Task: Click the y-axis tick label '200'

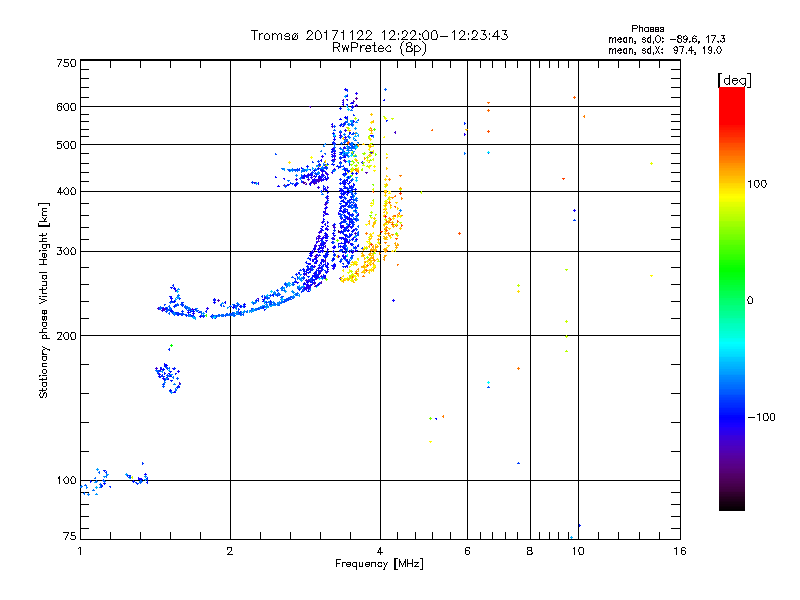Action: [x=66, y=336]
